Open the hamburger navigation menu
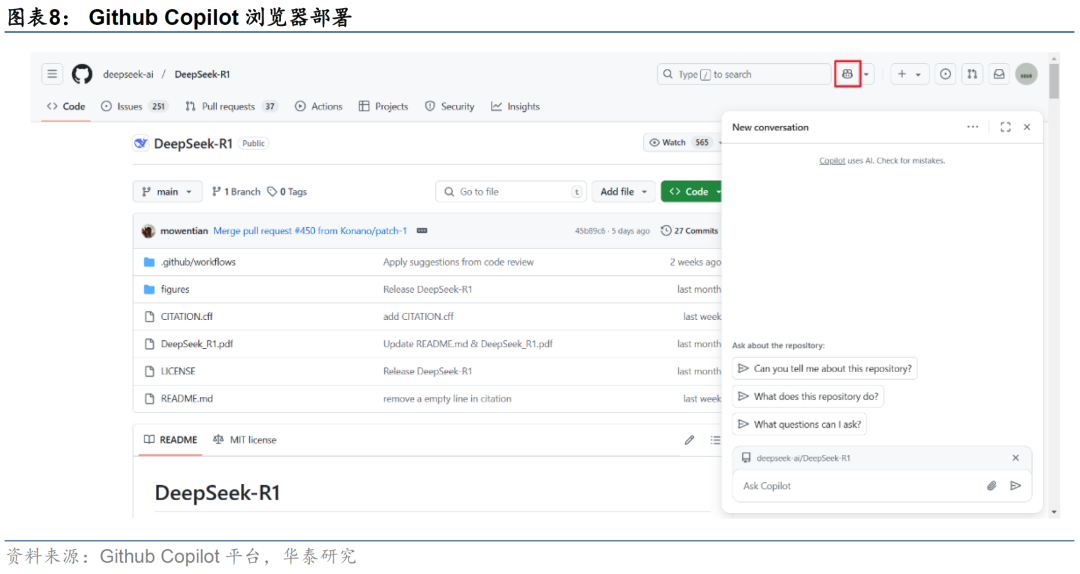This screenshot has width=1080, height=574. pos(52,74)
